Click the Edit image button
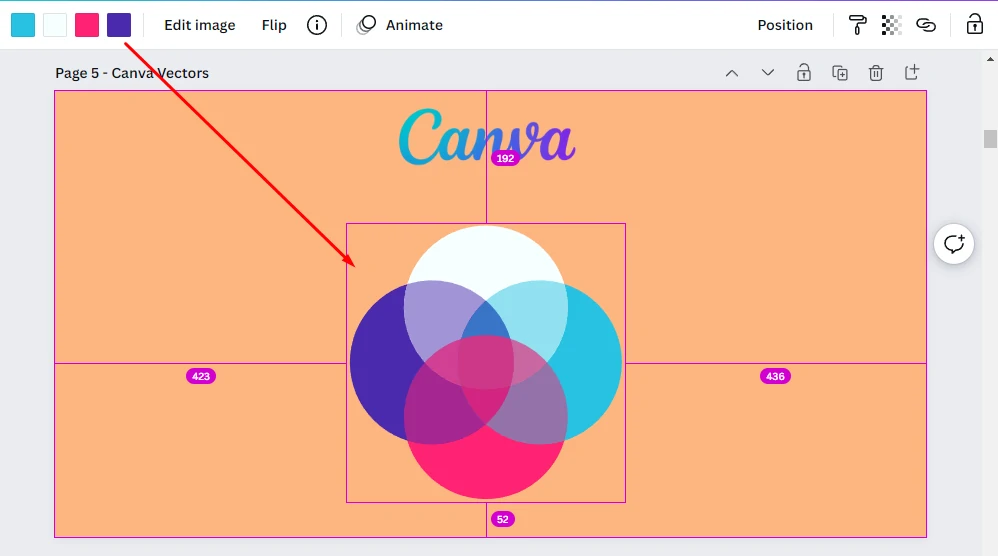Viewport: 998px width, 556px height. tap(200, 25)
